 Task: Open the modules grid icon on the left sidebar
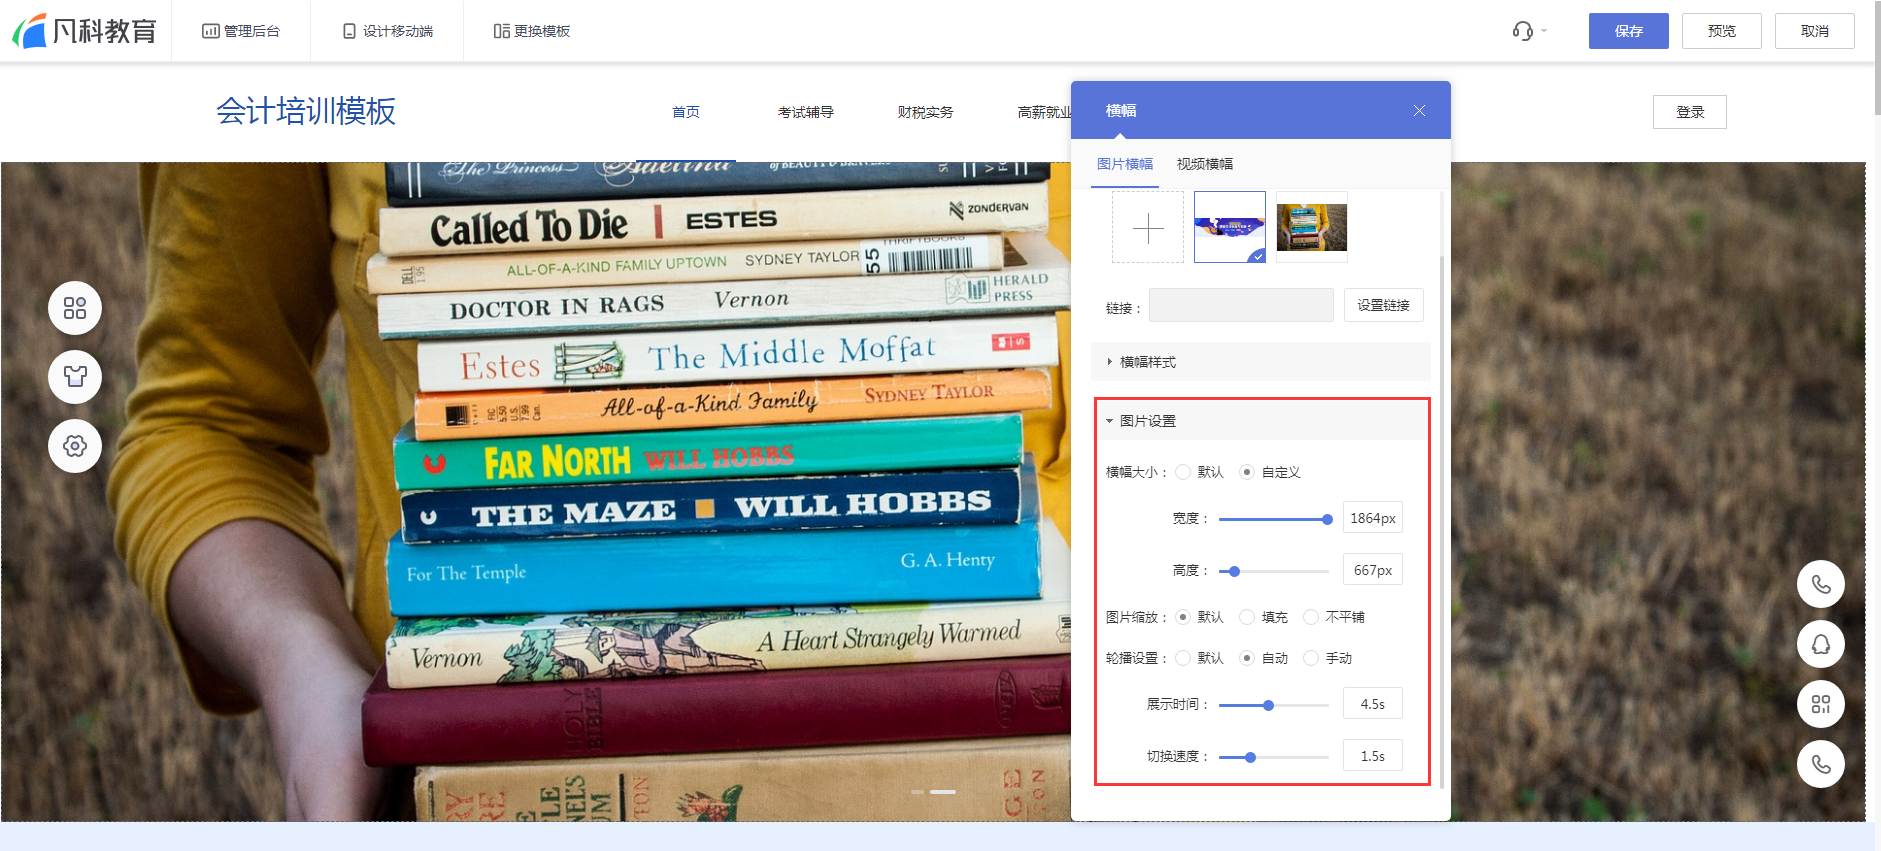75,308
